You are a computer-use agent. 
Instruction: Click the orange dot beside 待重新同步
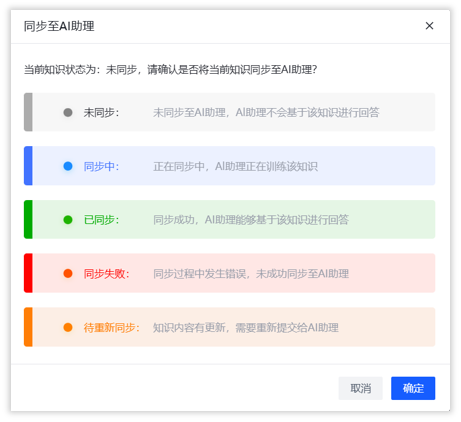[68, 327]
